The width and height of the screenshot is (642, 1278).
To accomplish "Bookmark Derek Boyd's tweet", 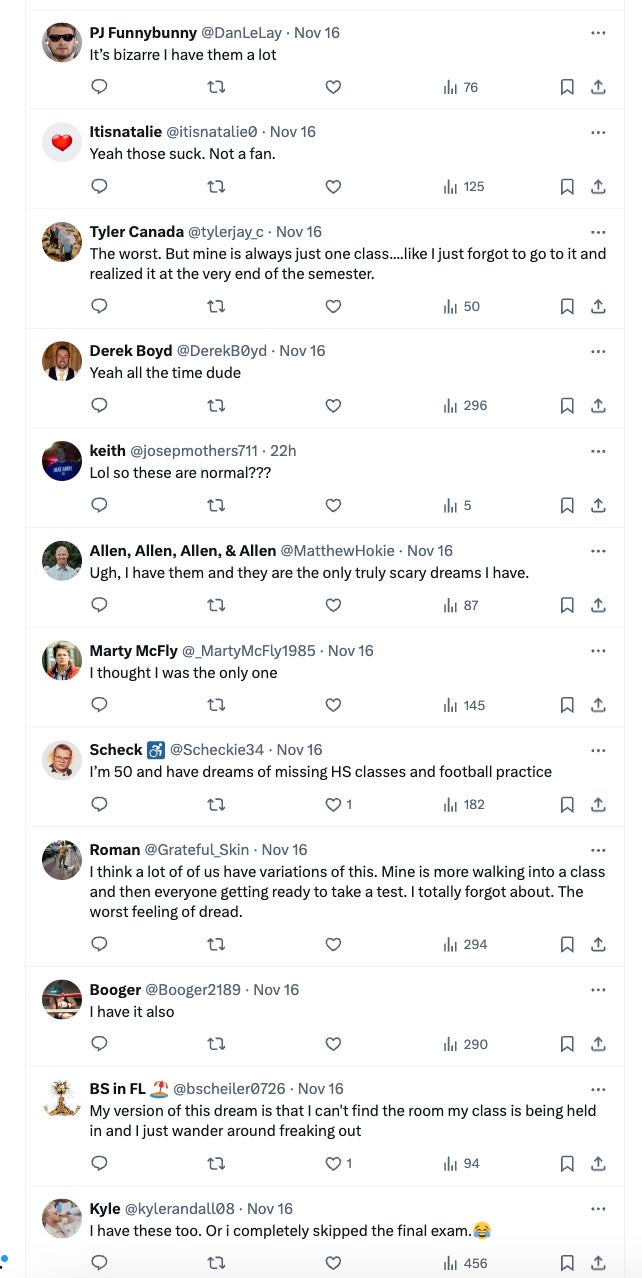I will coord(567,405).
